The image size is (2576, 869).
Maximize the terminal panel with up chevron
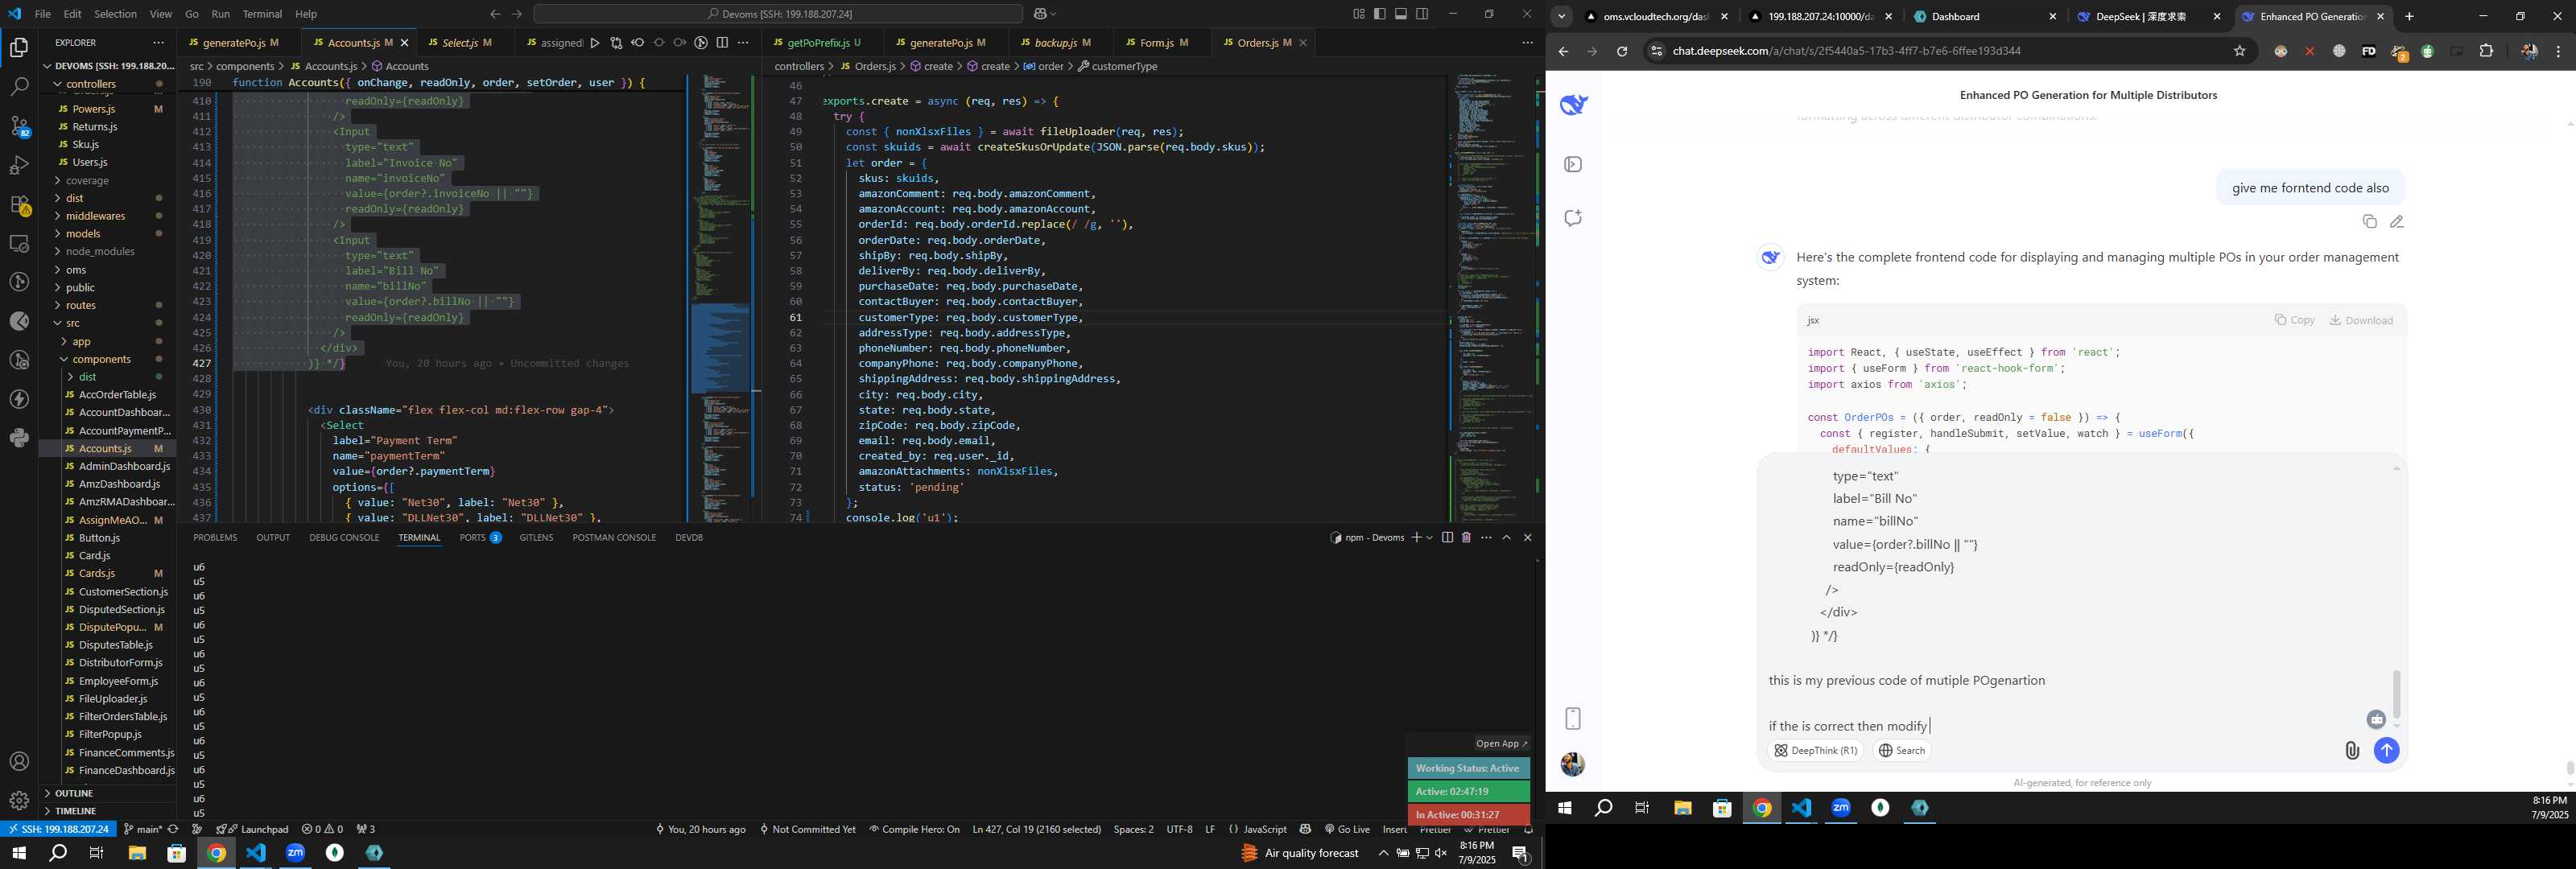[x=1507, y=538]
